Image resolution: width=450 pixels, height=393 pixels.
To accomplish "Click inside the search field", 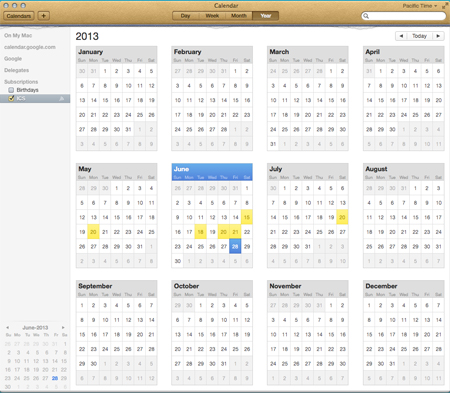I will tap(404, 16).
